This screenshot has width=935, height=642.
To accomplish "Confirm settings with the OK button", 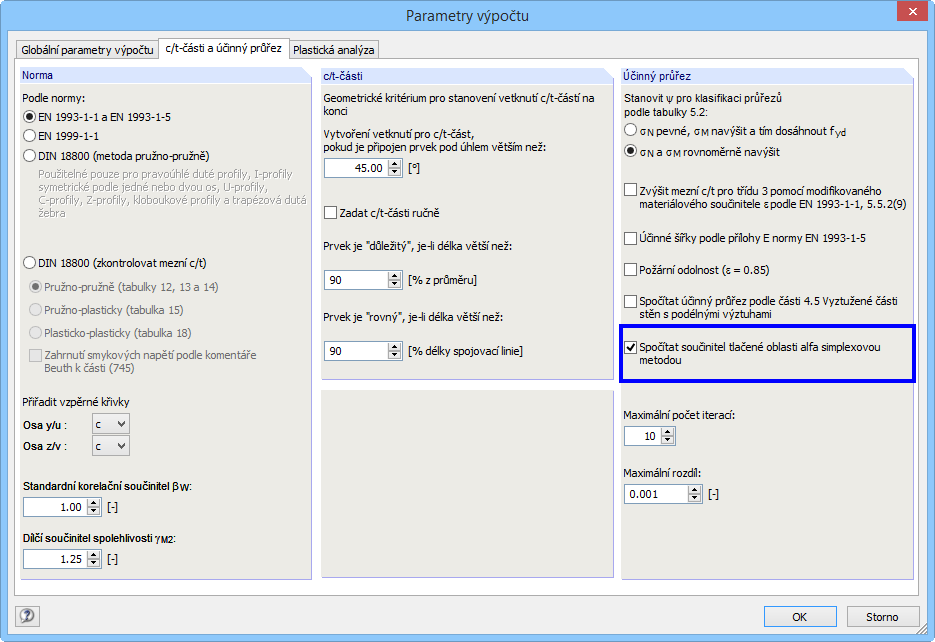I will click(800, 616).
